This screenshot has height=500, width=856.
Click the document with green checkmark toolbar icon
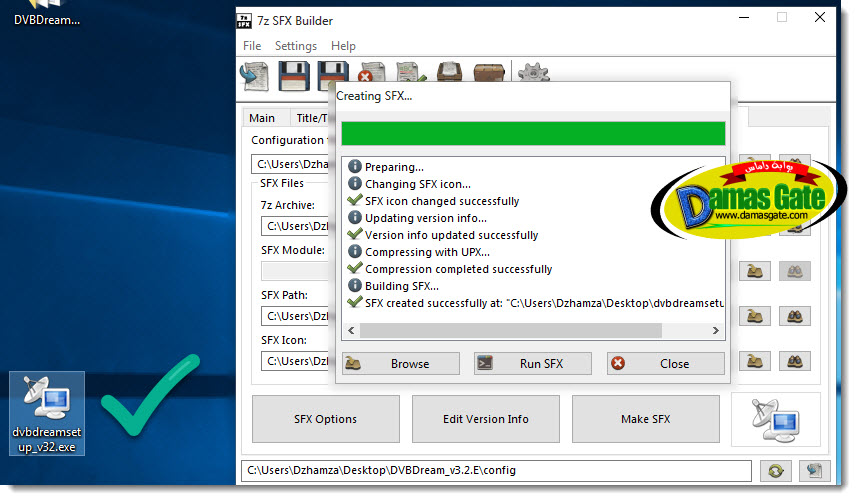click(411, 72)
